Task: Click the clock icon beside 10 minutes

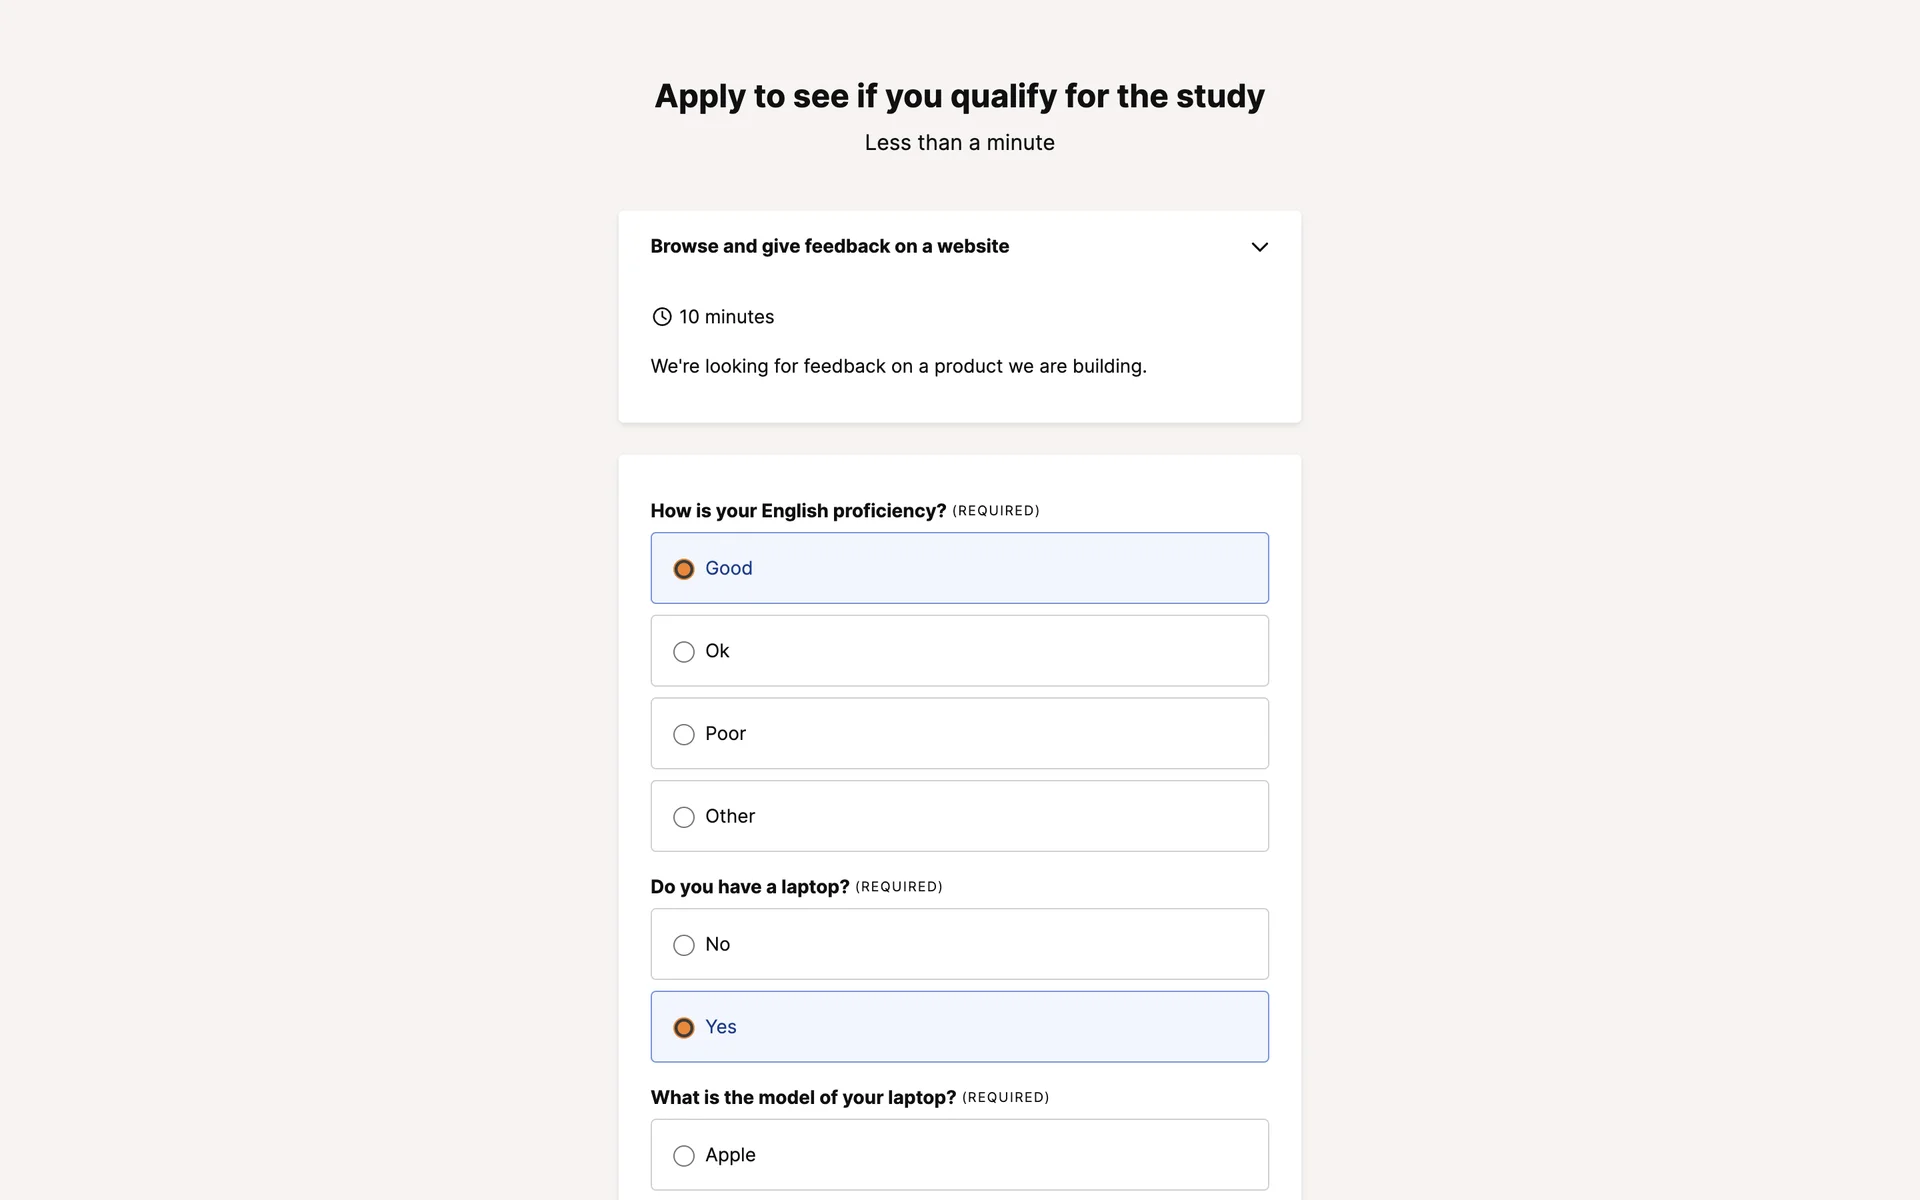Action: (661, 317)
